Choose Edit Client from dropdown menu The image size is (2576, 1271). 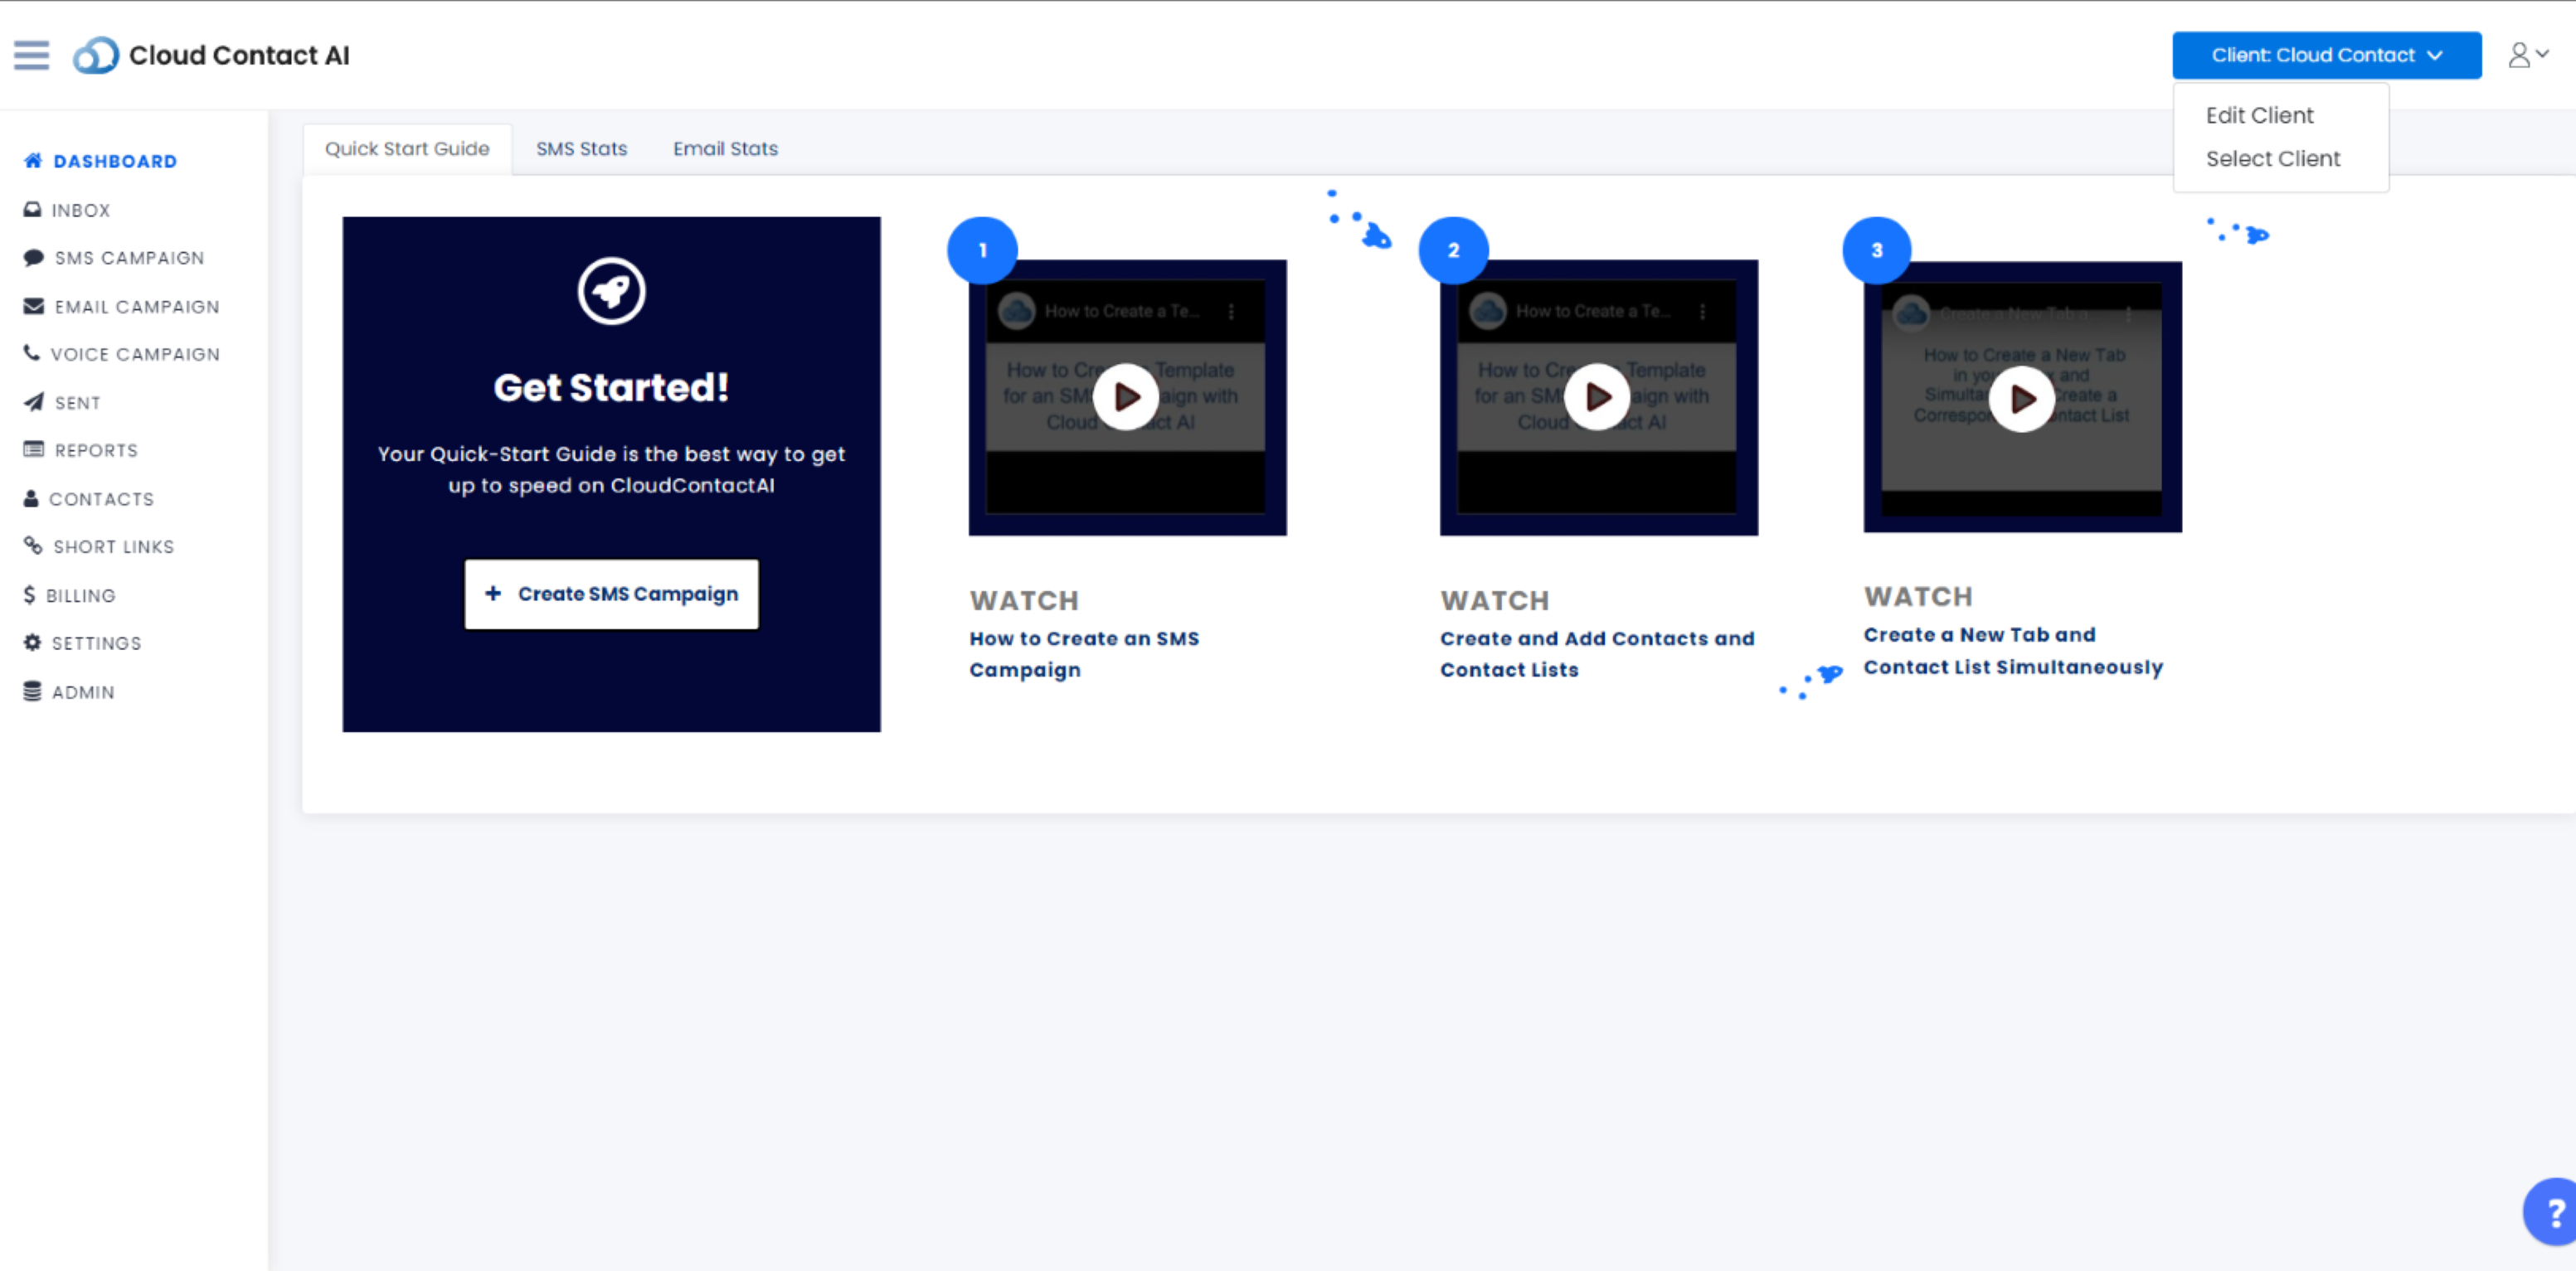tap(2259, 116)
